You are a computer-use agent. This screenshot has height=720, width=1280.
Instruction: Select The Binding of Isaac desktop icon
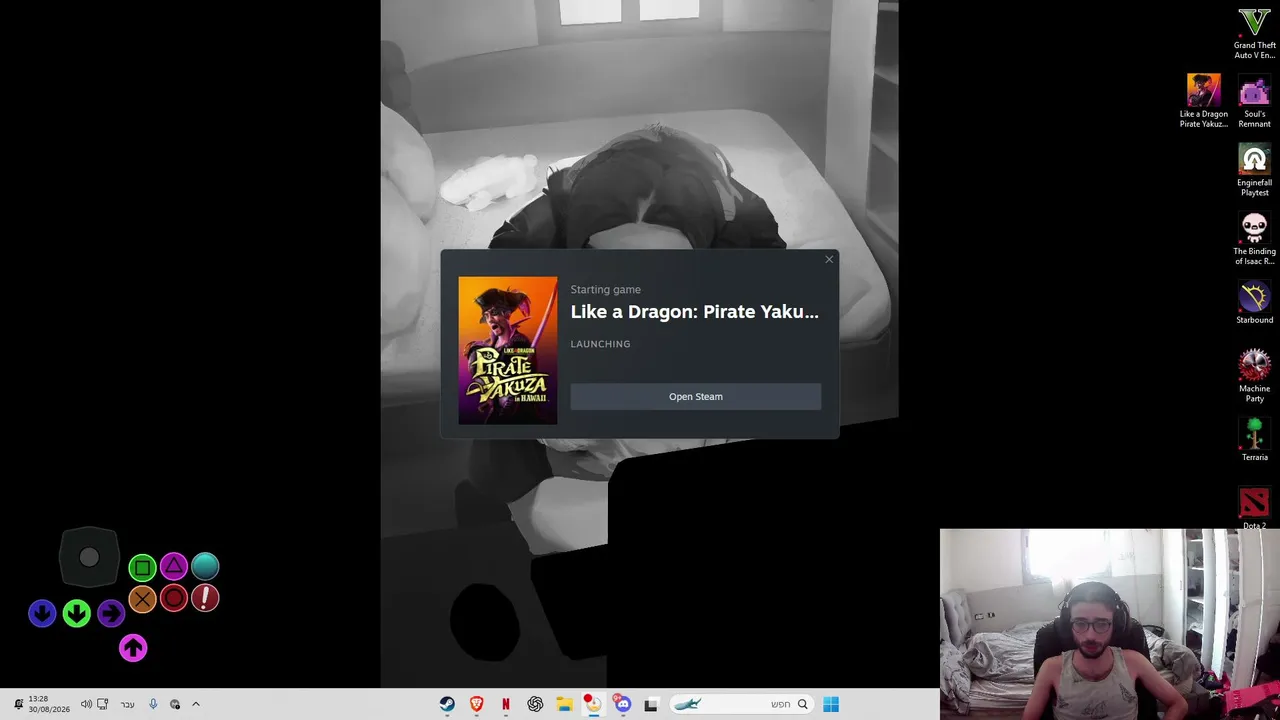coord(1254,239)
